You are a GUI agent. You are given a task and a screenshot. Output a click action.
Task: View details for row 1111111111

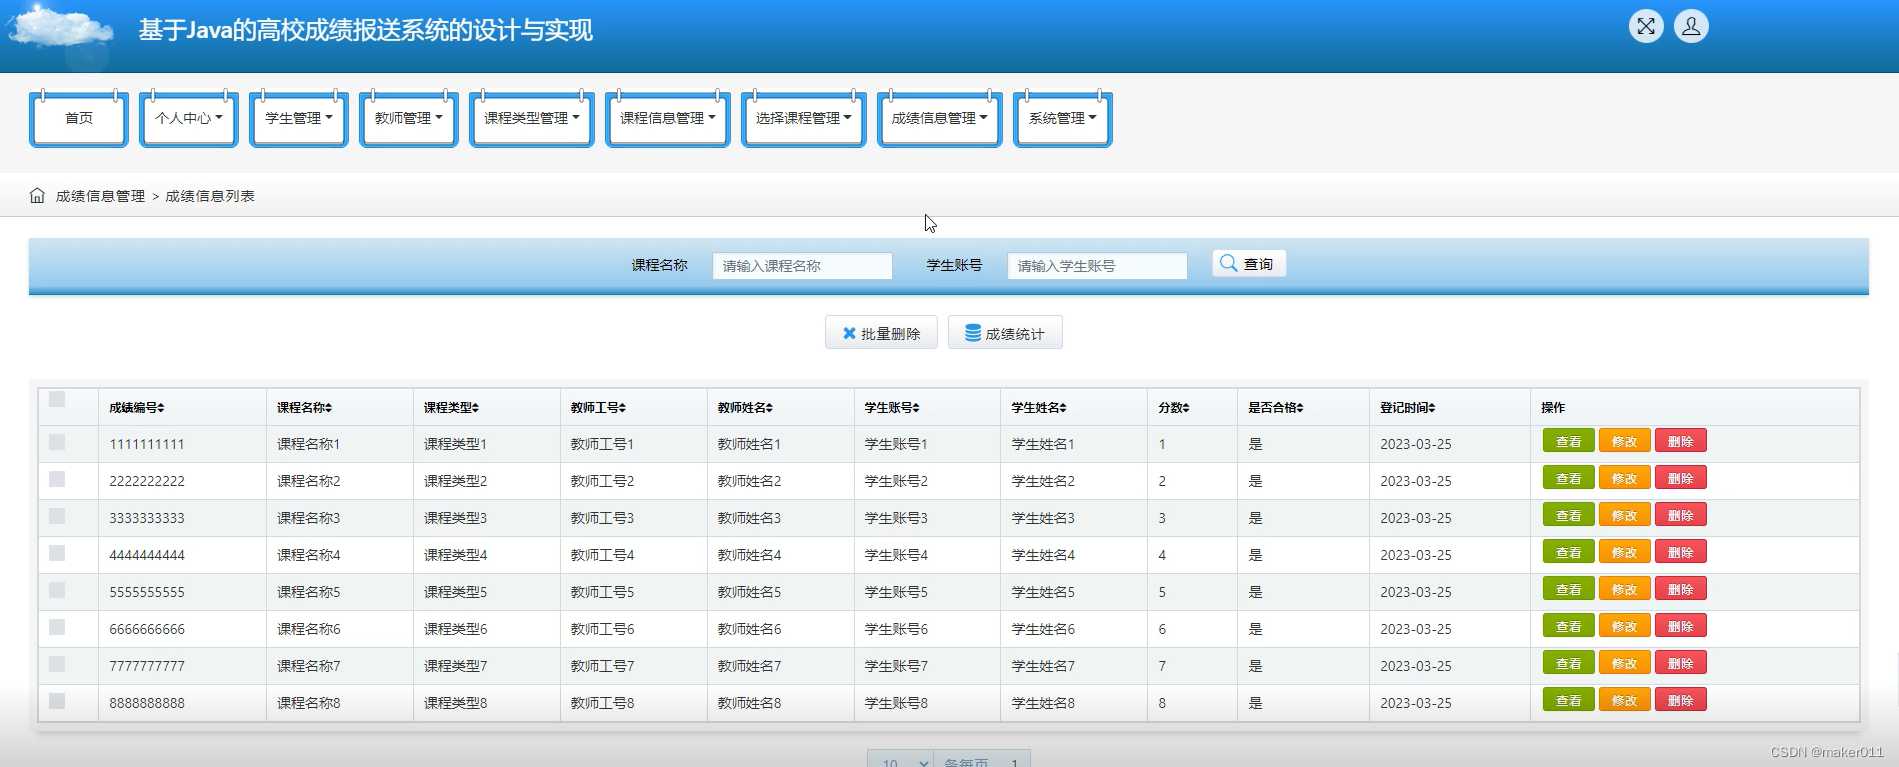[1569, 441]
